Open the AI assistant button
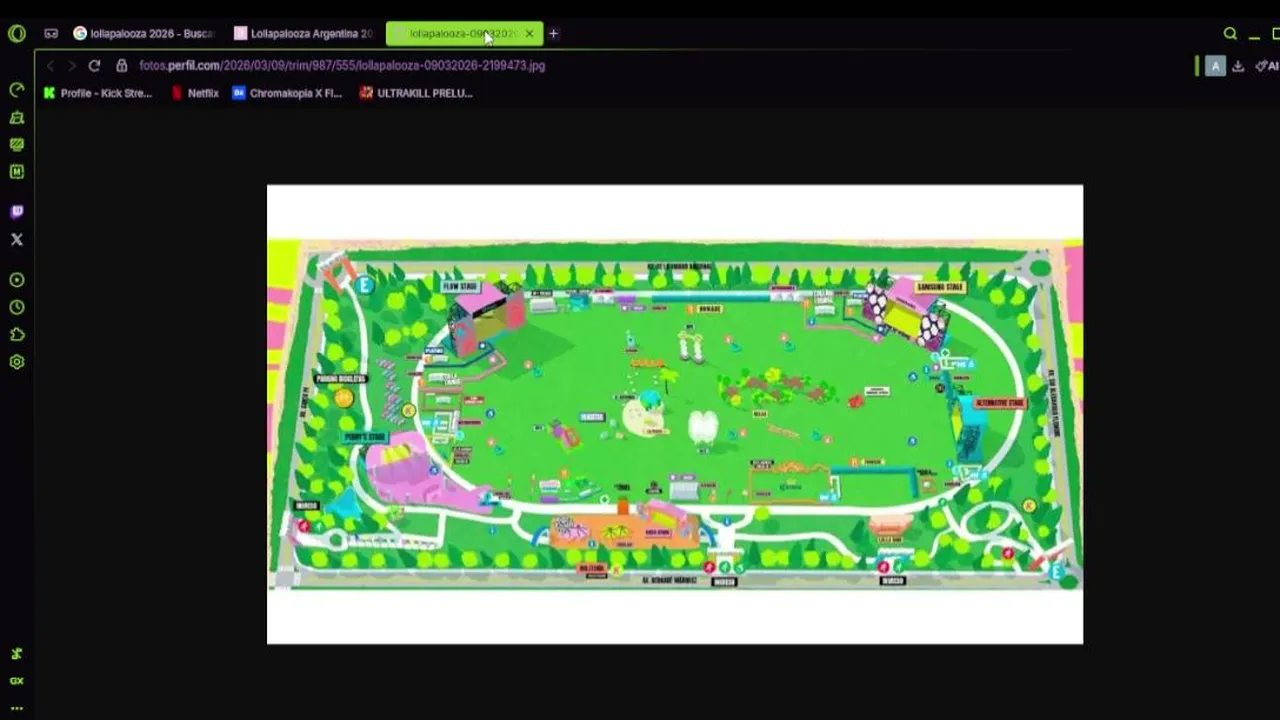Viewport: 1280px width, 720px height. pyautogui.click(x=1267, y=66)
